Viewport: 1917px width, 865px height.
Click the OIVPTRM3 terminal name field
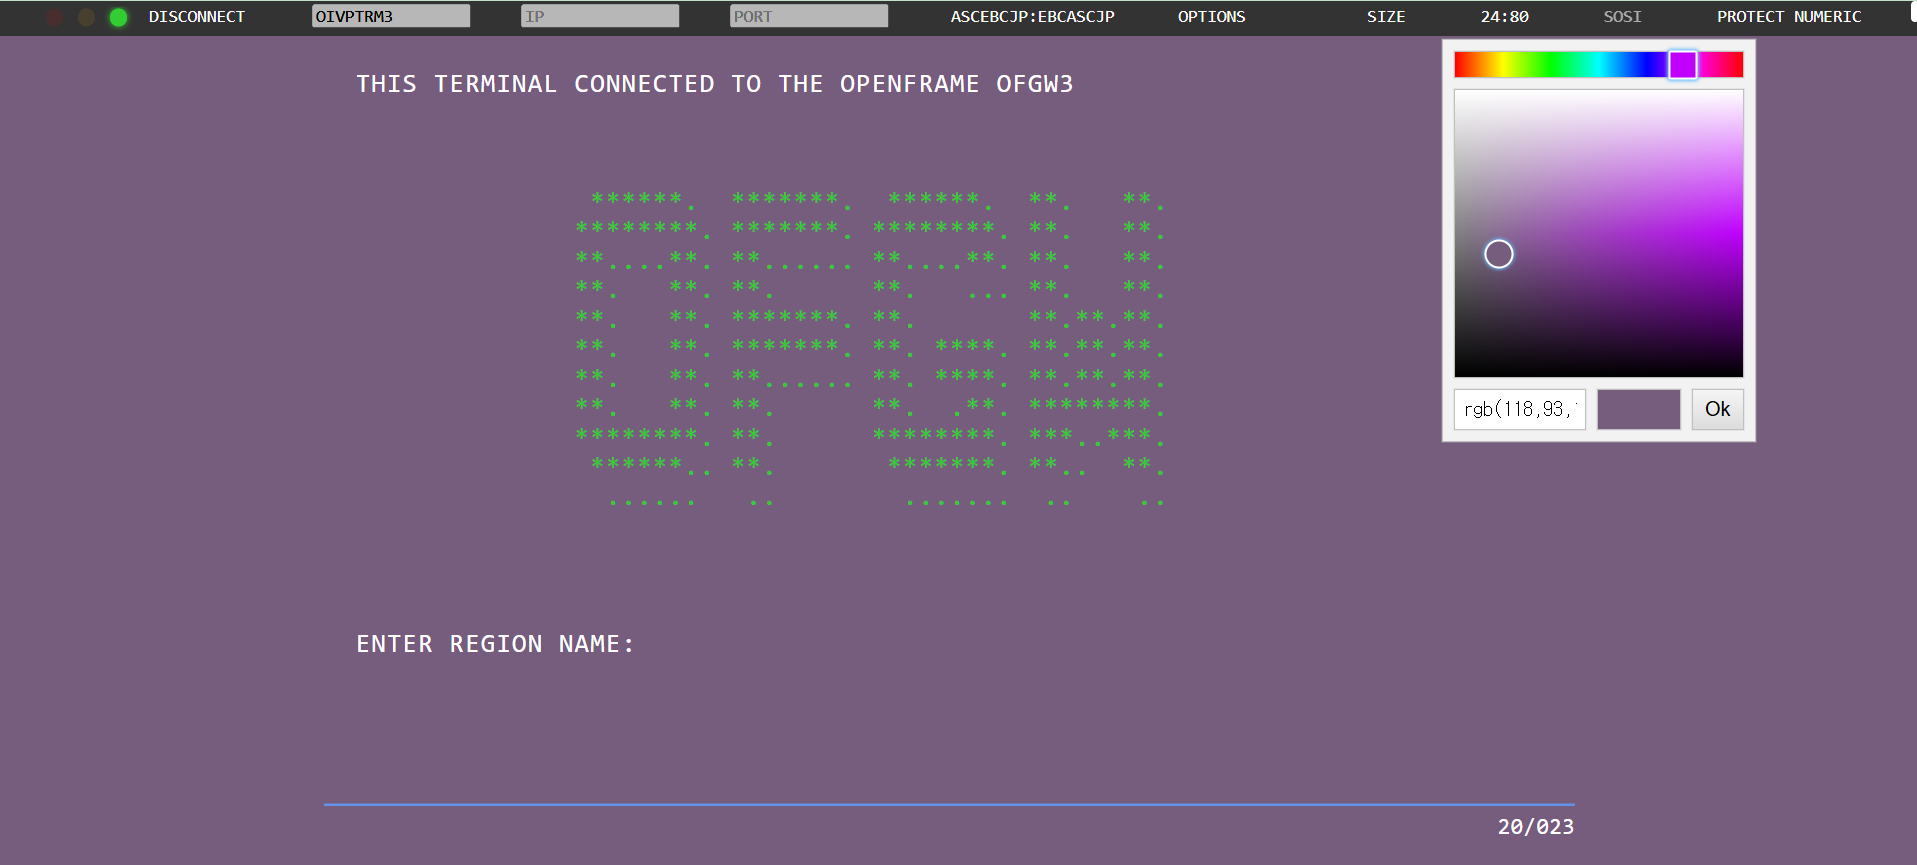(390, 16)
